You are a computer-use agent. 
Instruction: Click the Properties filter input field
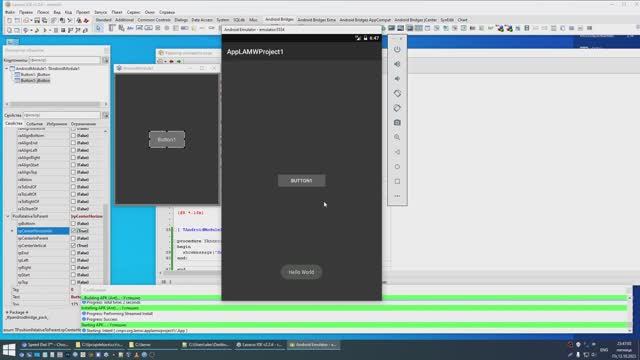[62, 116]
